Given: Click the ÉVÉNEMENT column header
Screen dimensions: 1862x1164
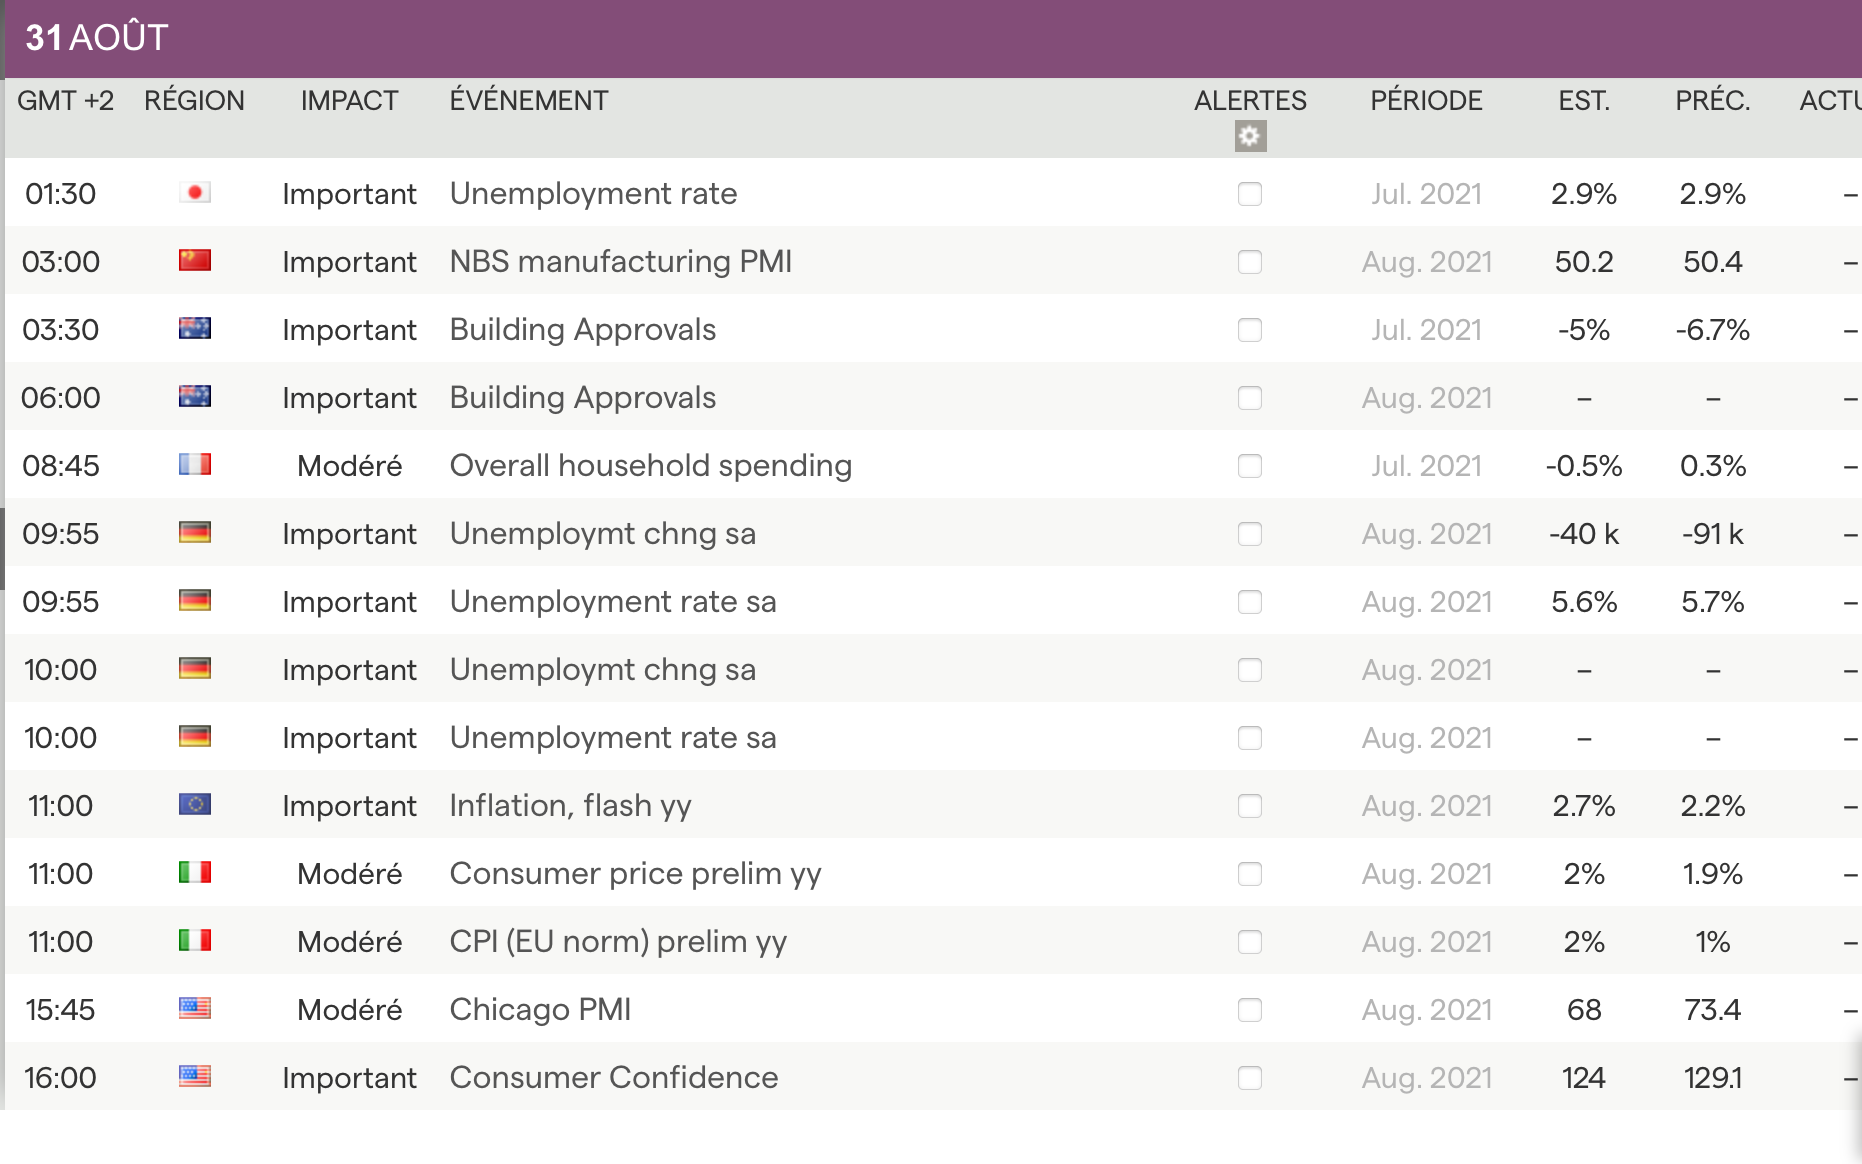Looking at the screenshot, I should 528,101.
